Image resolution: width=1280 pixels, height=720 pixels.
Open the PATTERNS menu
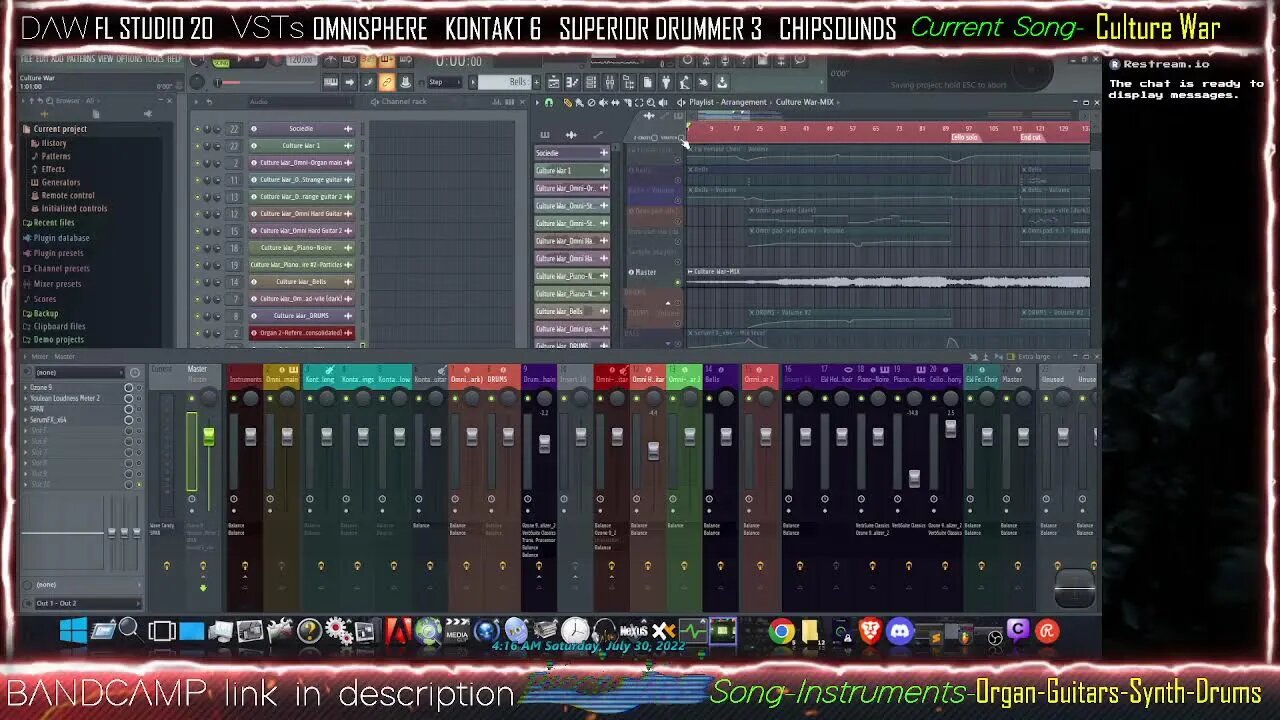coord(81,59)
